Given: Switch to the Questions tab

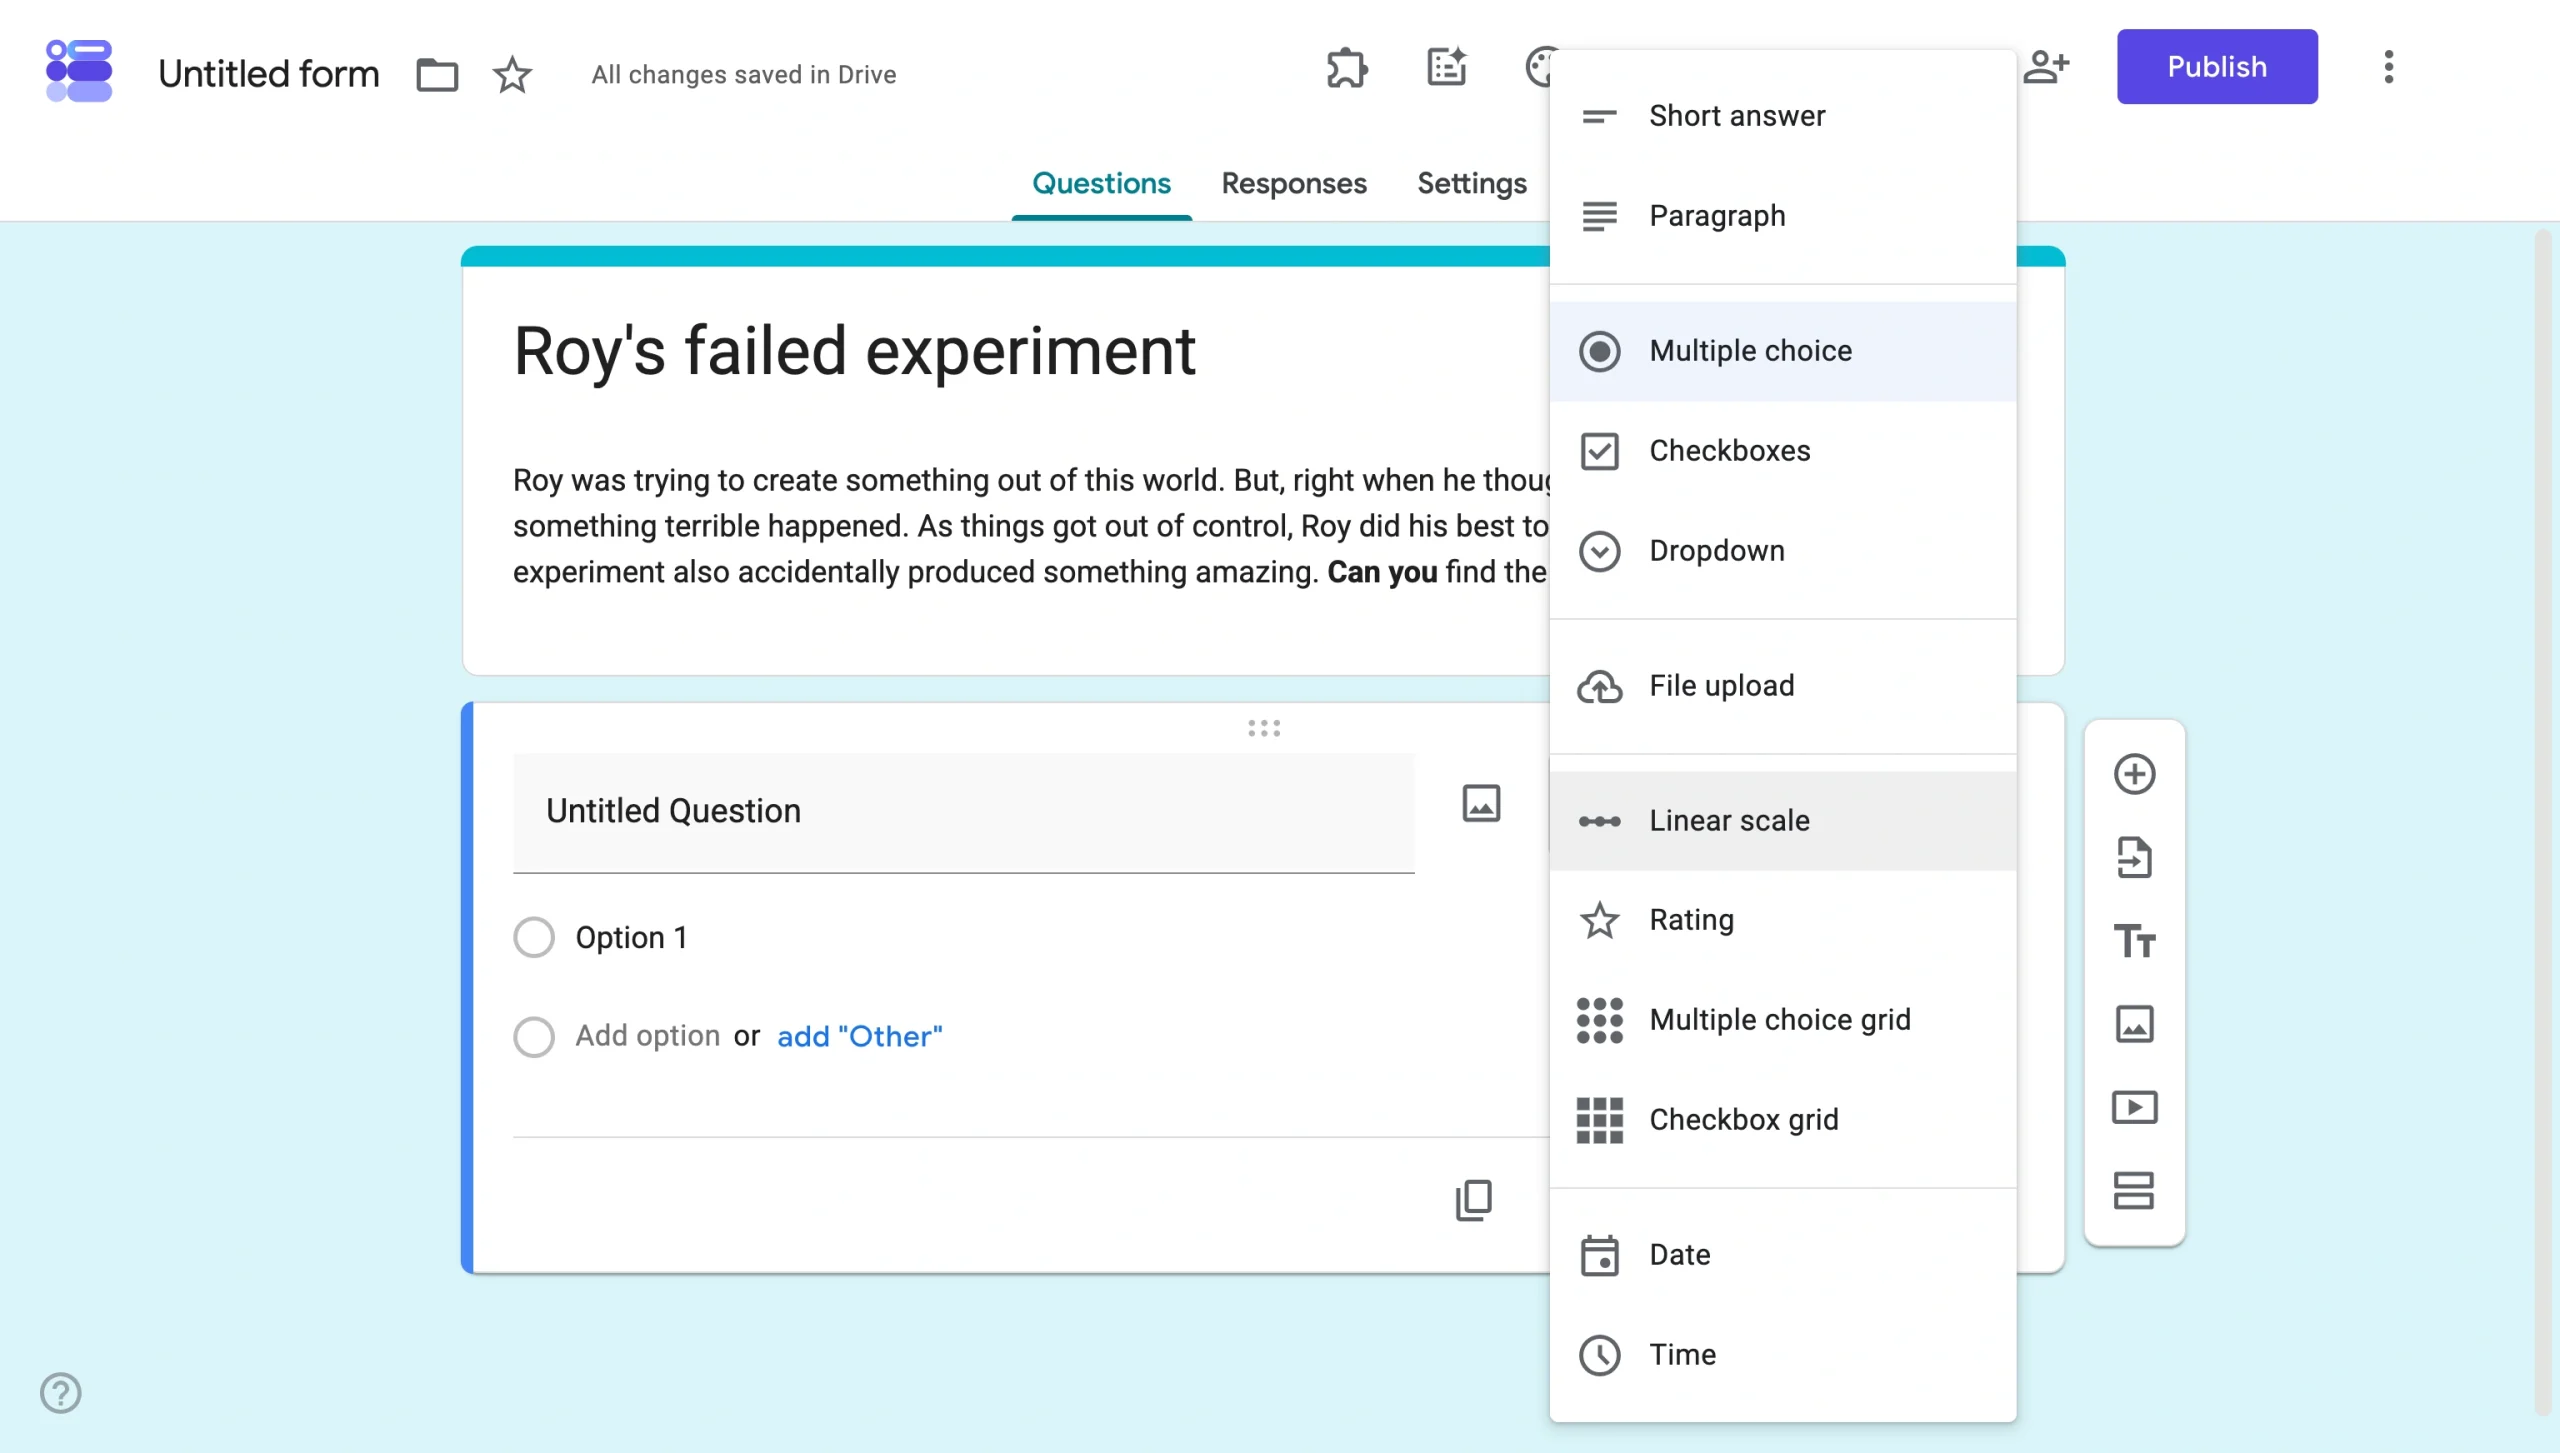Looking at the screenshot, I should pyautogui.click(x=1101, y=184).
